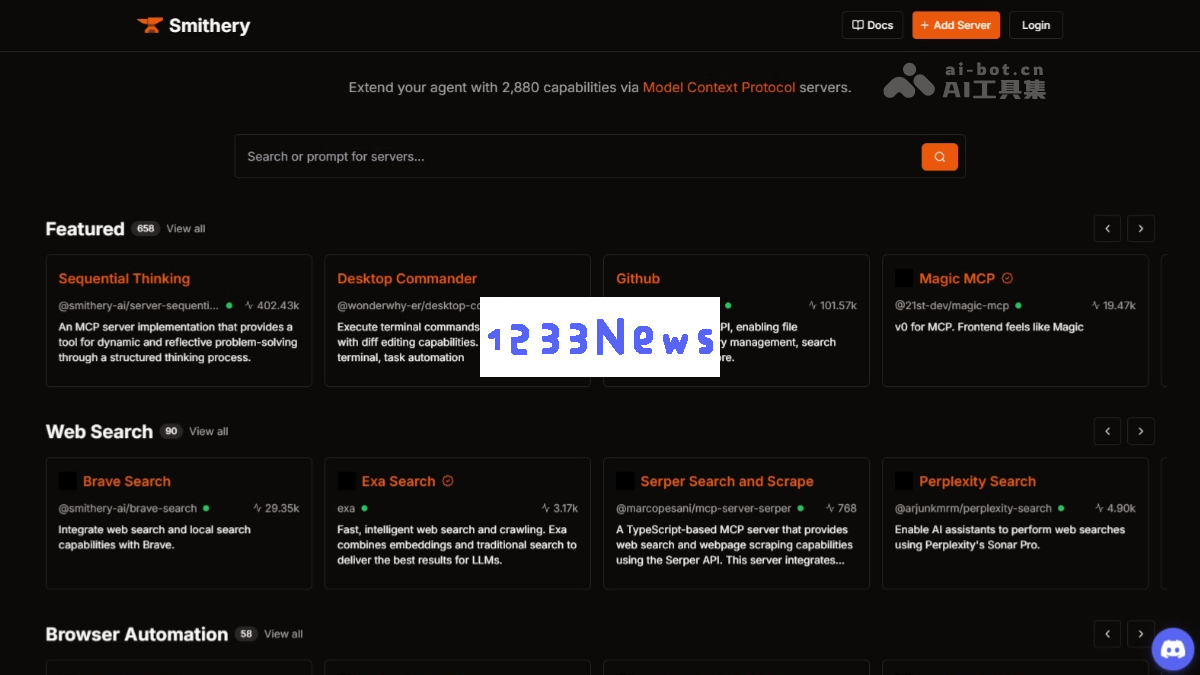Go to previous Featured servers
The height and width of the screenshot is (675, 1200).
1107,229
